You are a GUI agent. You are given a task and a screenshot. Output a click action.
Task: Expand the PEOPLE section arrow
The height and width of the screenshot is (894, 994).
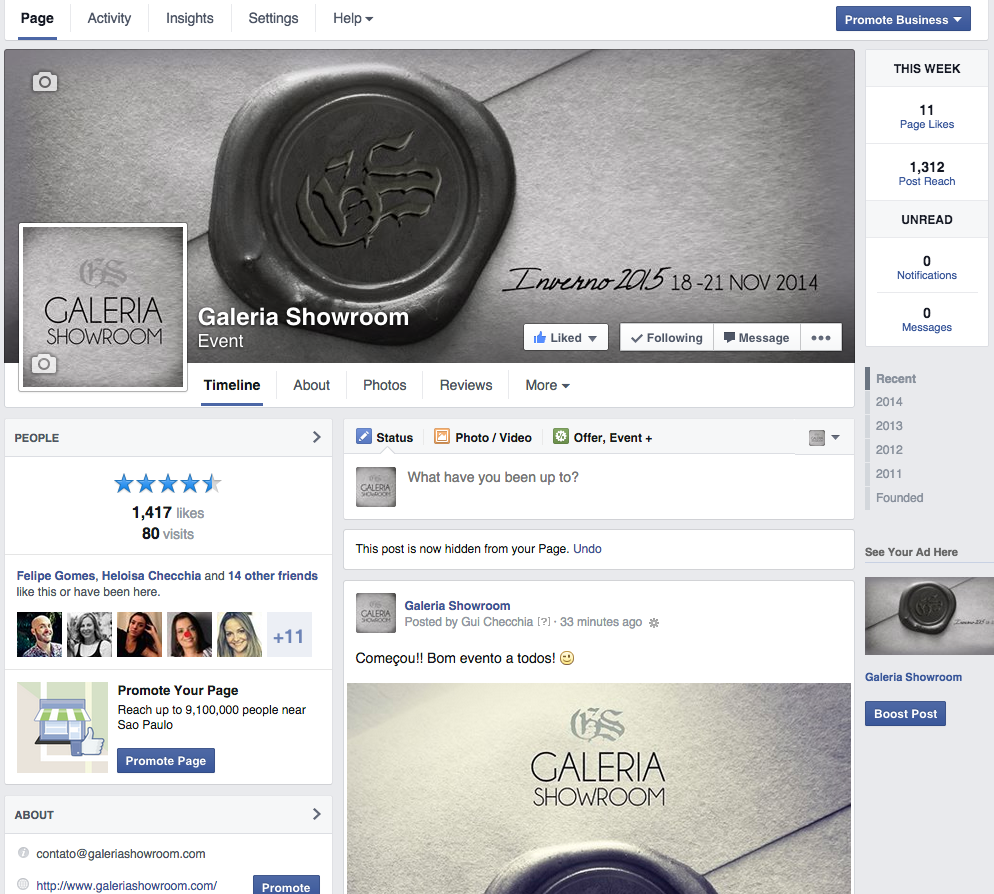316,437
